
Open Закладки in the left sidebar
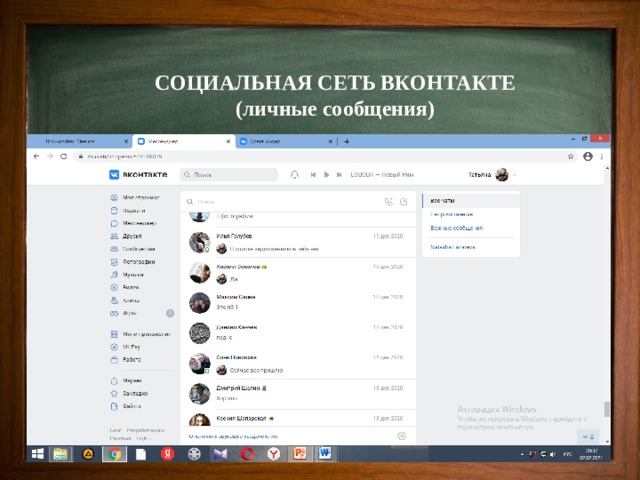coord(129,393)
